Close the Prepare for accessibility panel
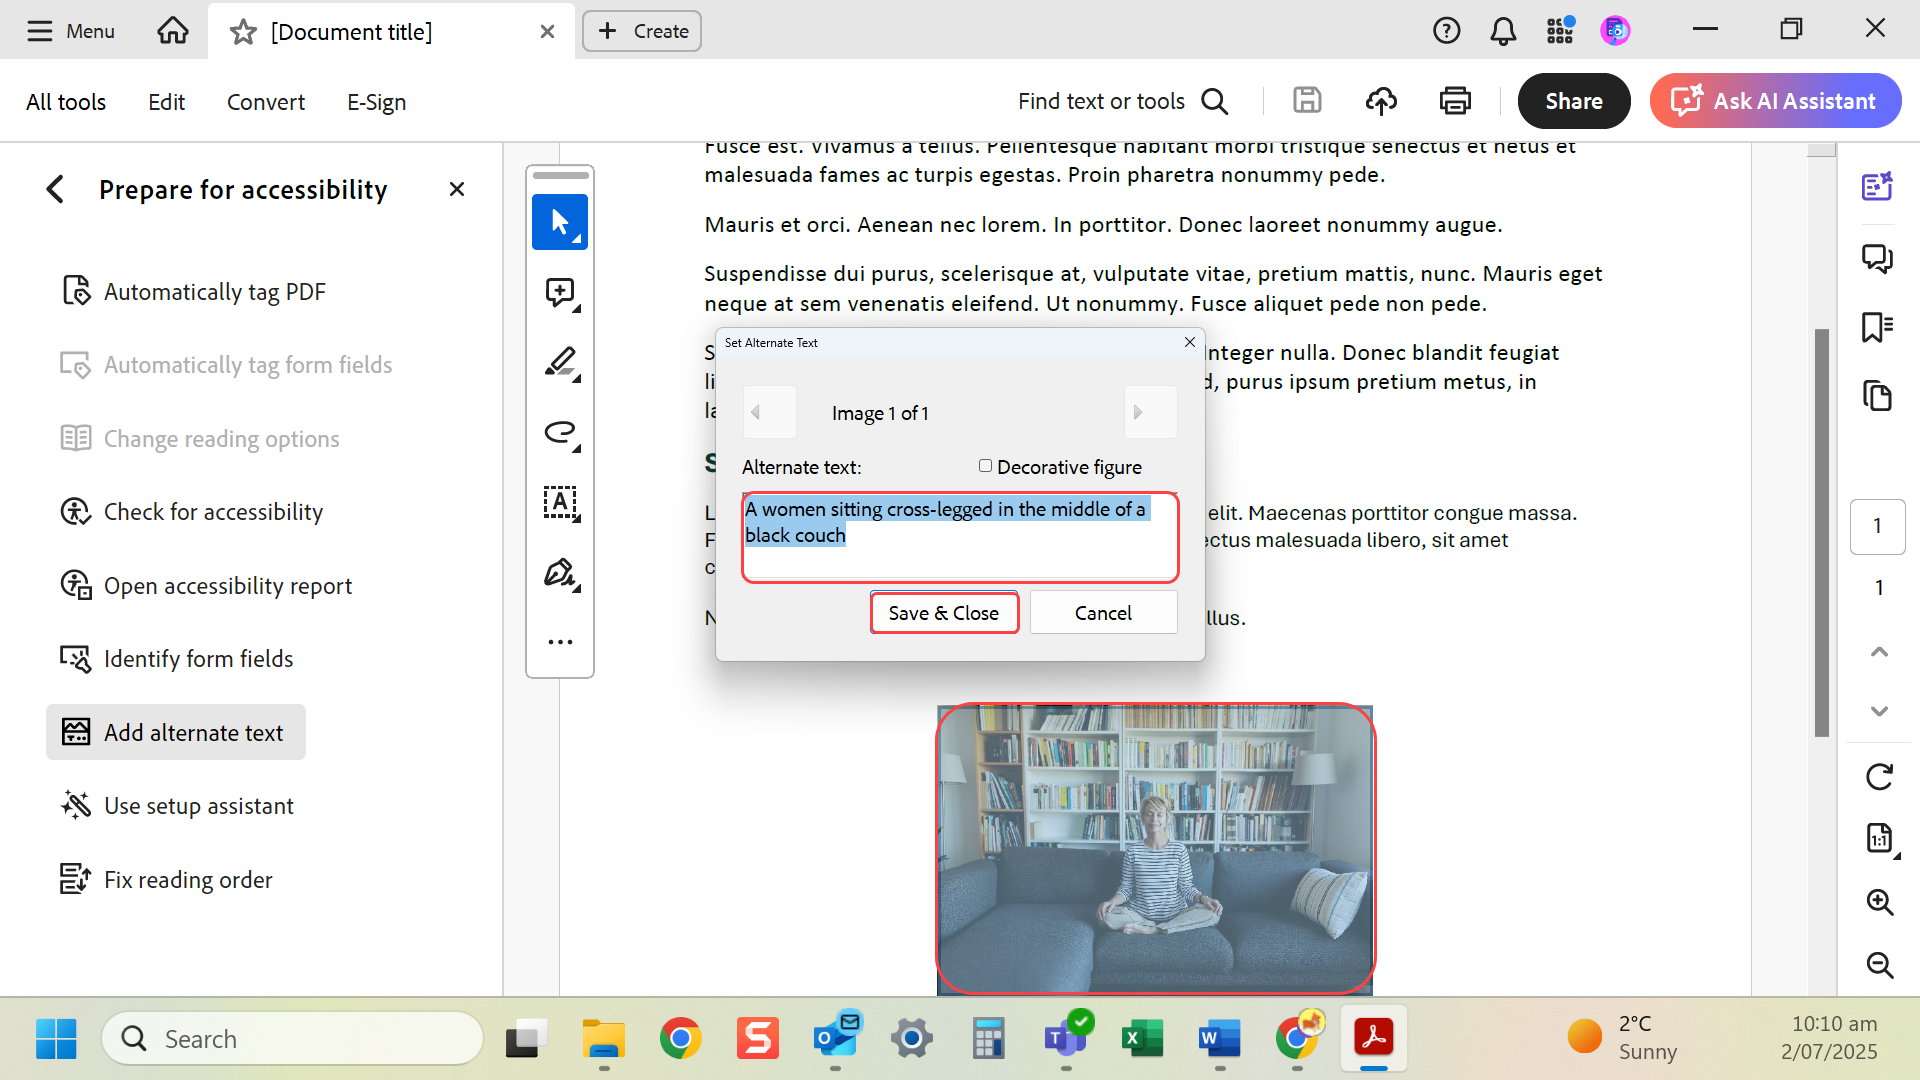1920x1080 pixels. pyautogui.click(x=457, y=189)
